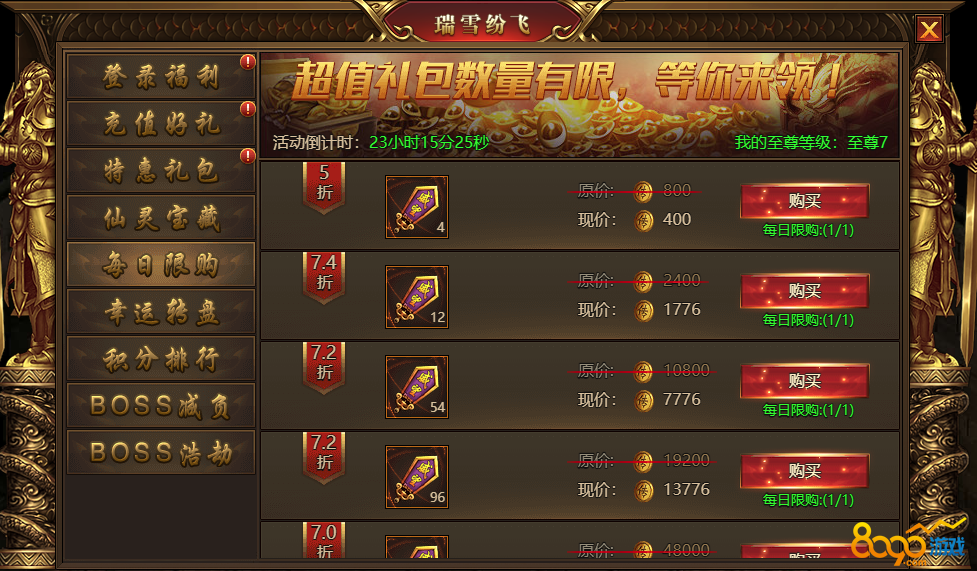
Task: Click the item icon with quantity 4
Action: pyautogui.click(x=417, y=207)
